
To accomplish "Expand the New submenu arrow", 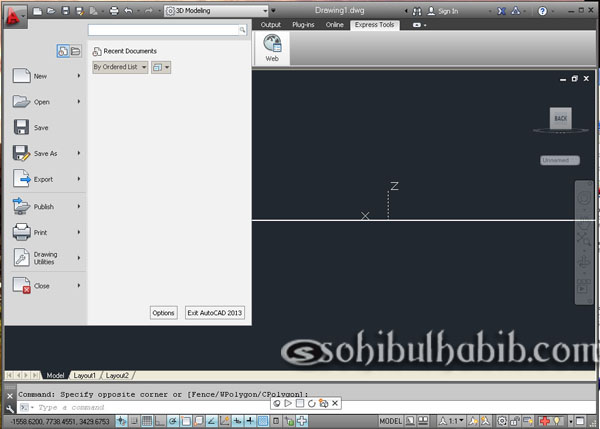I will [x=79, y=76].
